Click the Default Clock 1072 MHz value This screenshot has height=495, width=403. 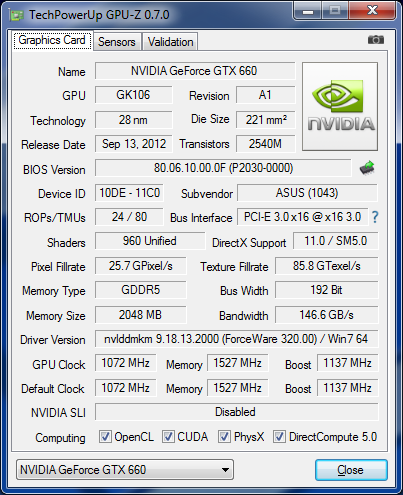pos(125,388)
